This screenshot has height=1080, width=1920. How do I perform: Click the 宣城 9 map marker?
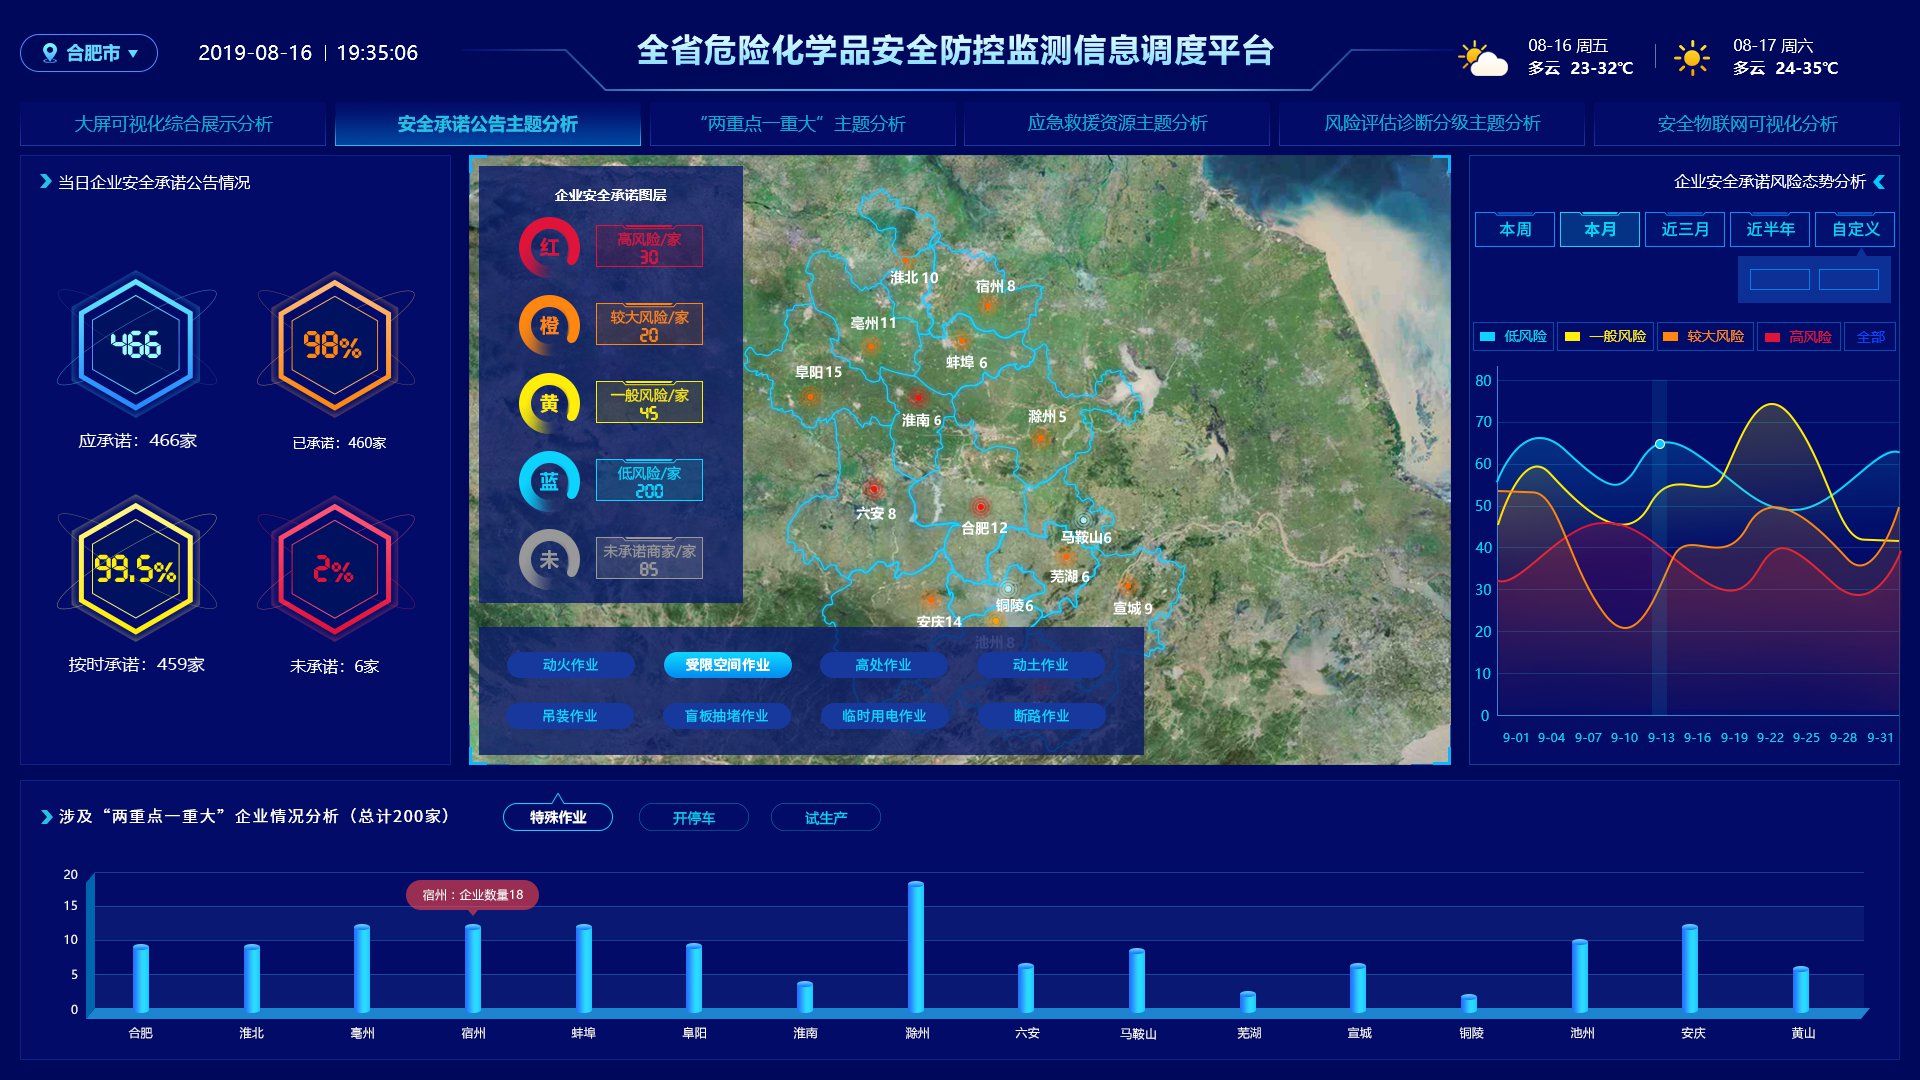point(1128,586)
